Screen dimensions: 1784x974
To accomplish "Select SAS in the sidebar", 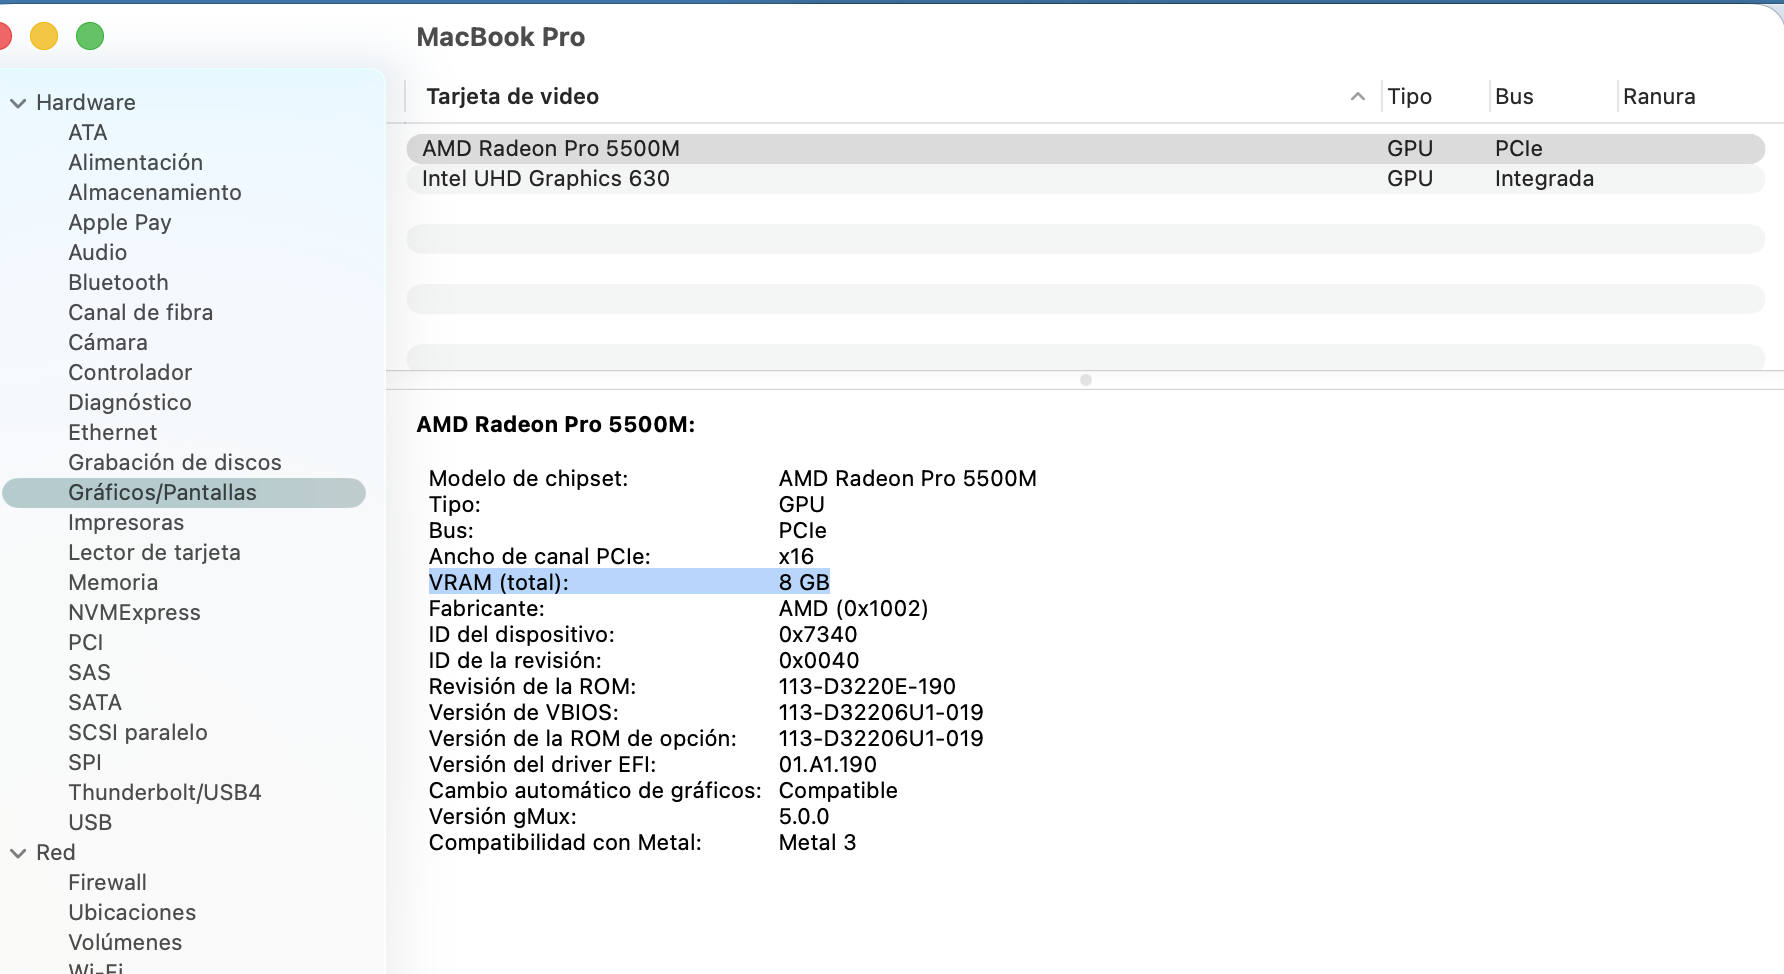I will point(90,672).
